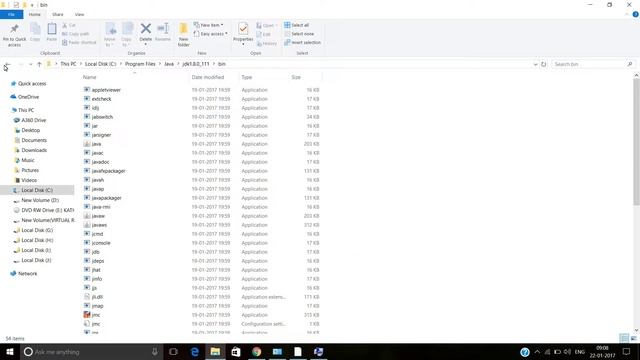Viewport: 640px width, 360px height.
Task: Open Properties ribbon icon
Action: click(x=243, y=29)
